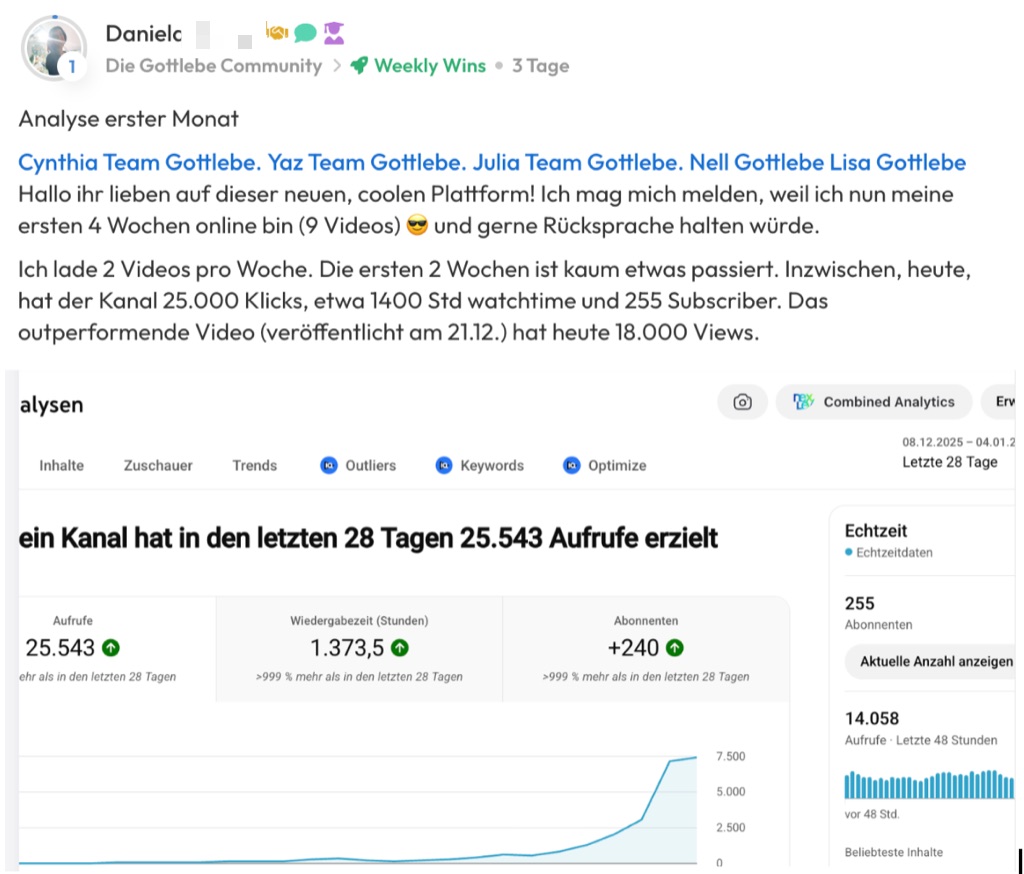Image resolution: width=1024 pixels, height=874 pixels.
Task: Click the blue icon beside Outliers
Action: point(329,465)
